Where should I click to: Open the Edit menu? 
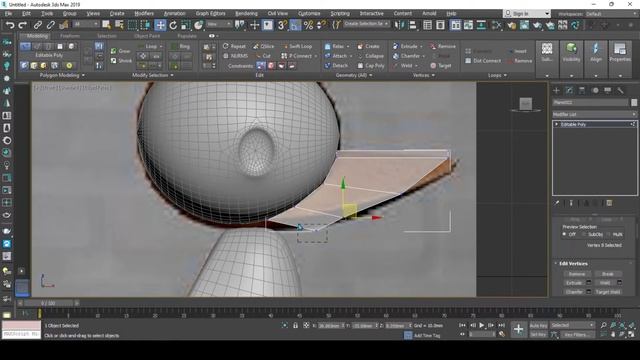tap(26, 13)
